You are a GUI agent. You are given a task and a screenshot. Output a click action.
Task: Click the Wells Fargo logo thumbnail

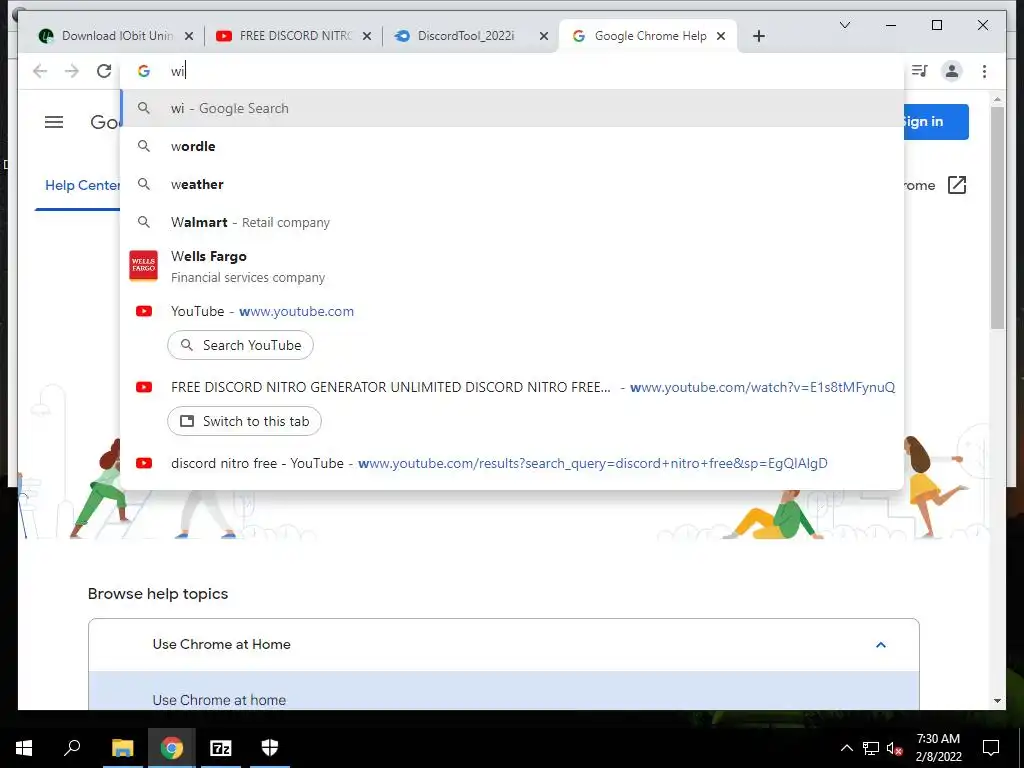[x=144, y=266]
